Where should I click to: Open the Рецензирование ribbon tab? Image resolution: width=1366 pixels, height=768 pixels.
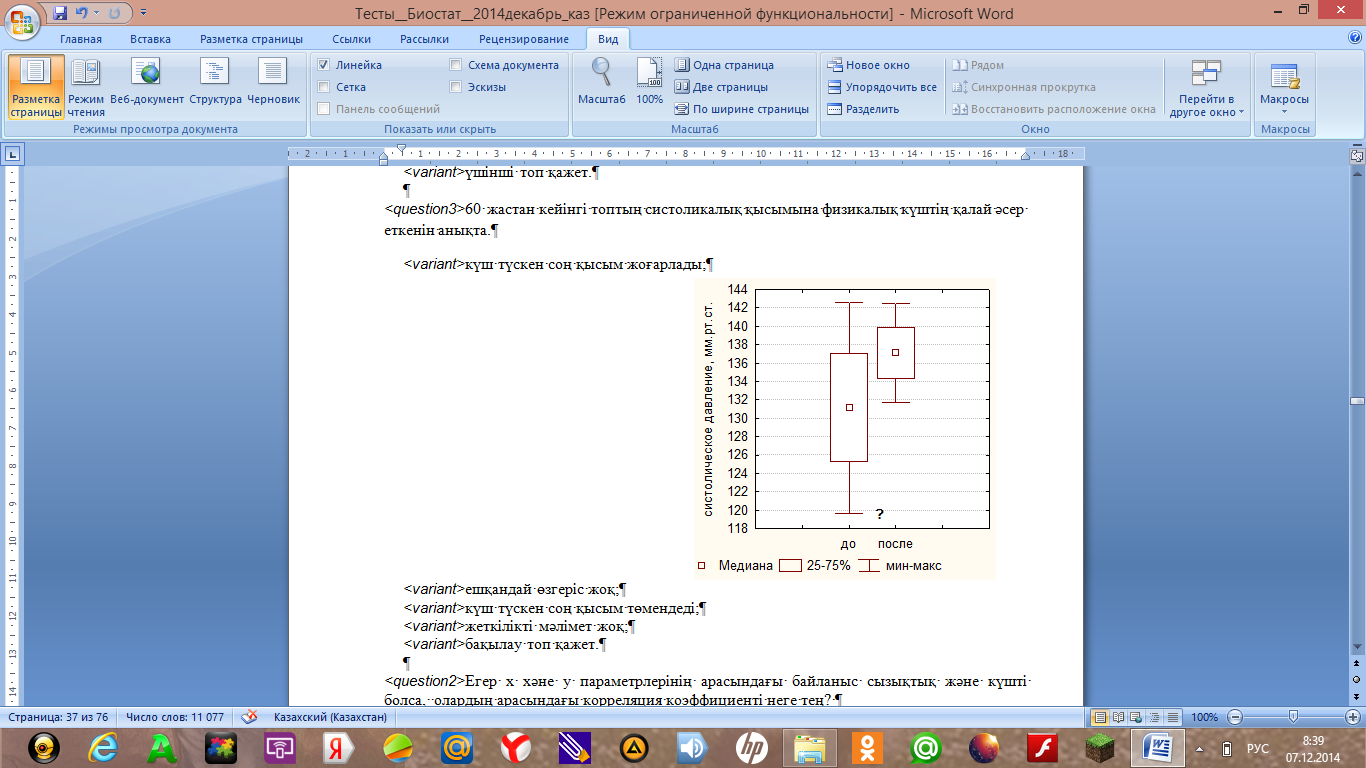coord(524,39)
